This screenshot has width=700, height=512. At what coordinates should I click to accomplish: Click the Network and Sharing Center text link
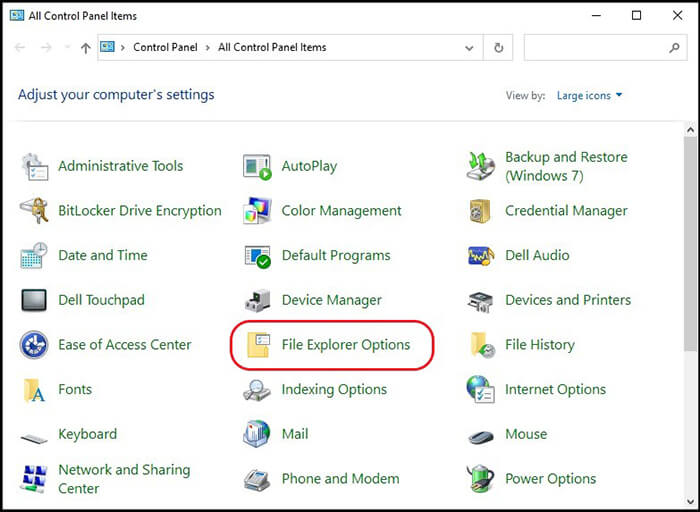[124, 479]
